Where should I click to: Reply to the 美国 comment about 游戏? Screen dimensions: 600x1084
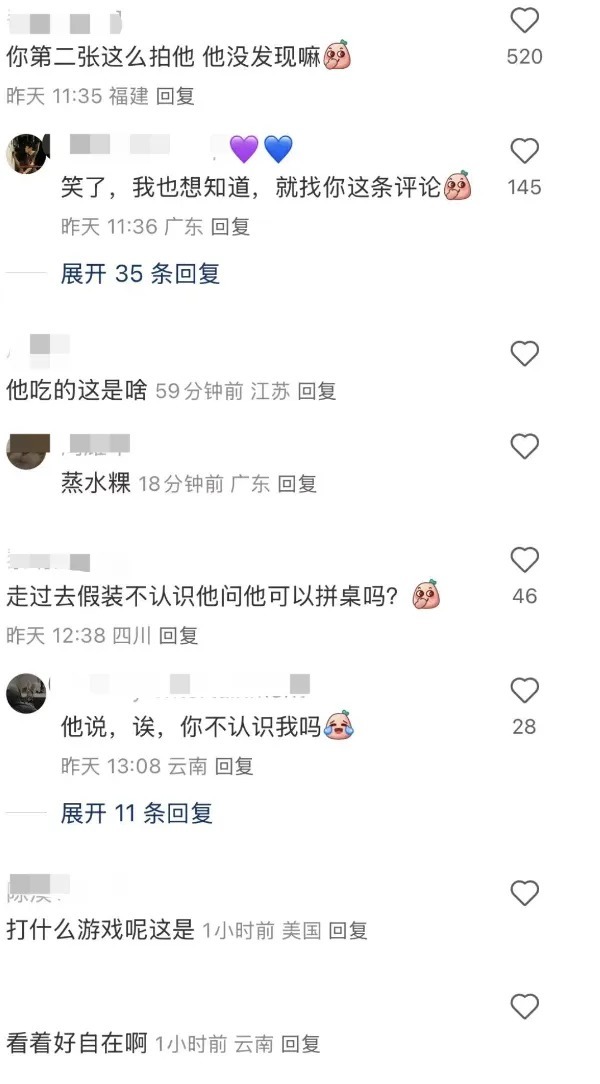click(348, 931)
